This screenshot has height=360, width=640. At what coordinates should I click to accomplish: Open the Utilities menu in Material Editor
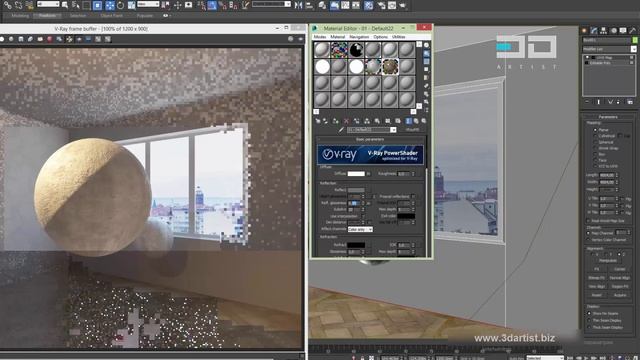point(399,37)
